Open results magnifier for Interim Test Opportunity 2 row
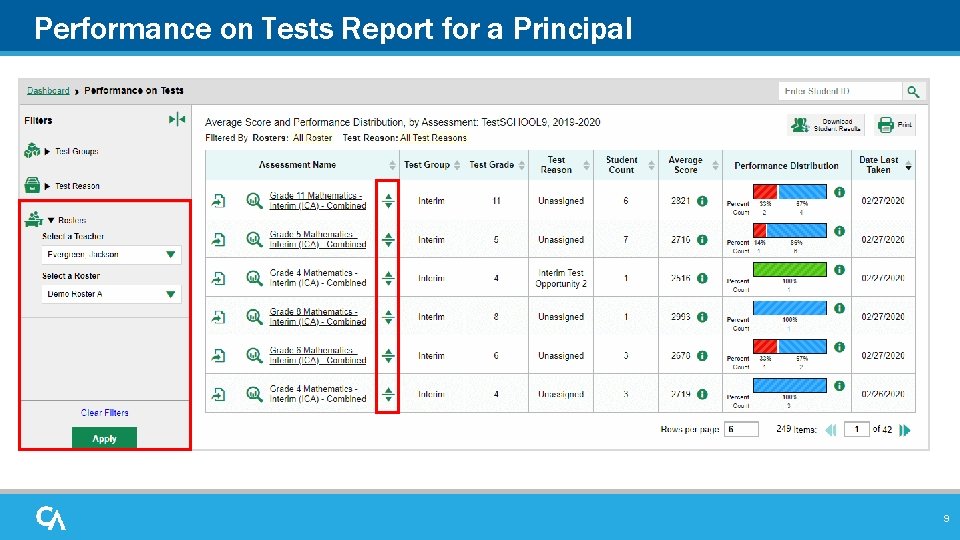960x540 pixels. (x=254, y=278)
